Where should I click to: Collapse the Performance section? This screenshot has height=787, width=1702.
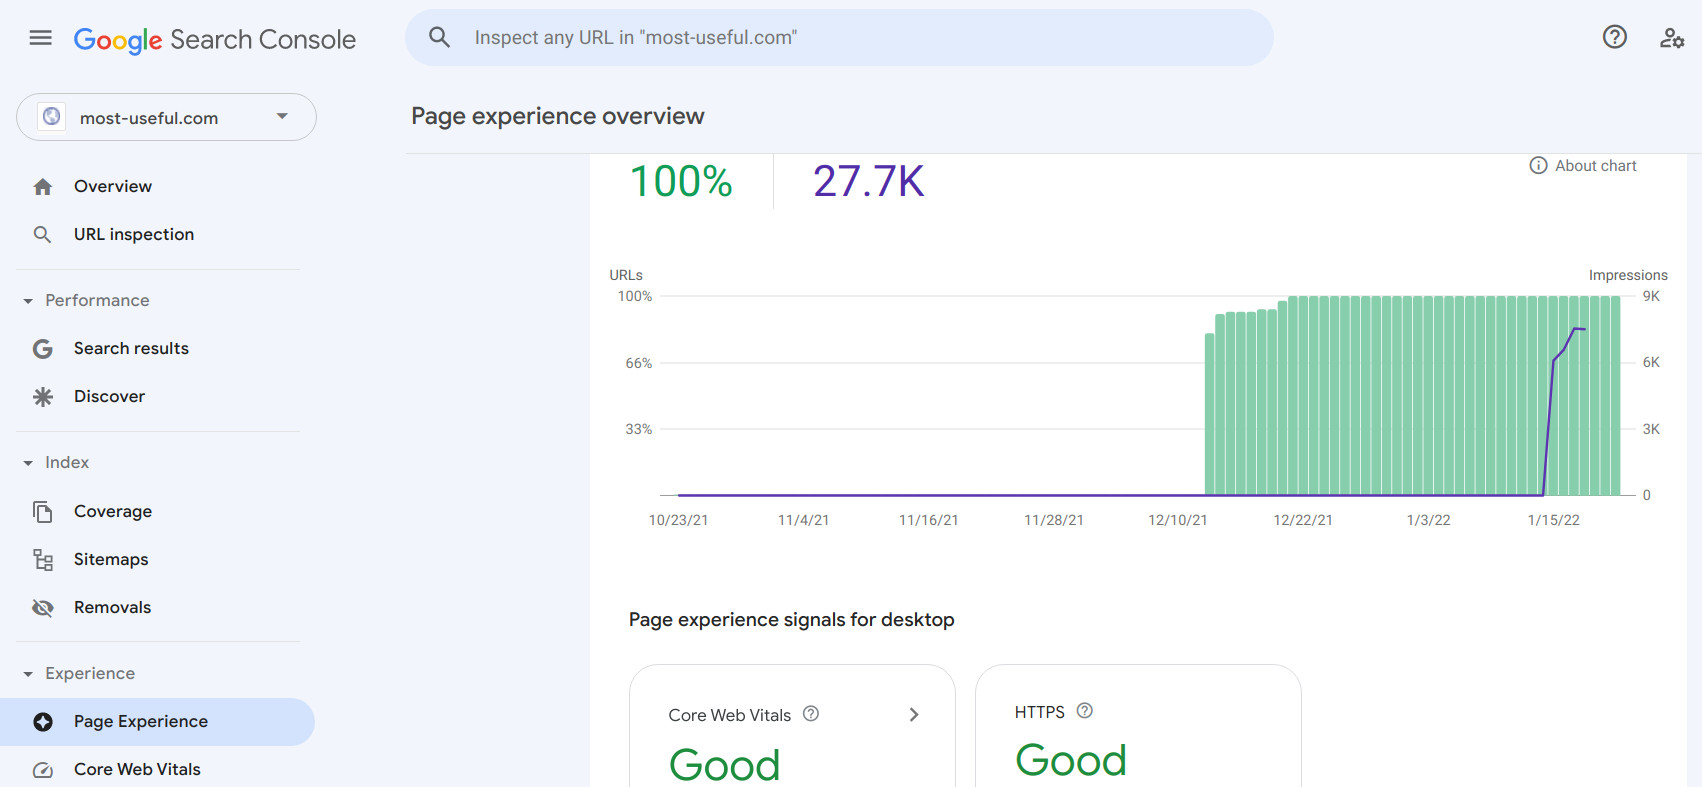tap(28, 301)
